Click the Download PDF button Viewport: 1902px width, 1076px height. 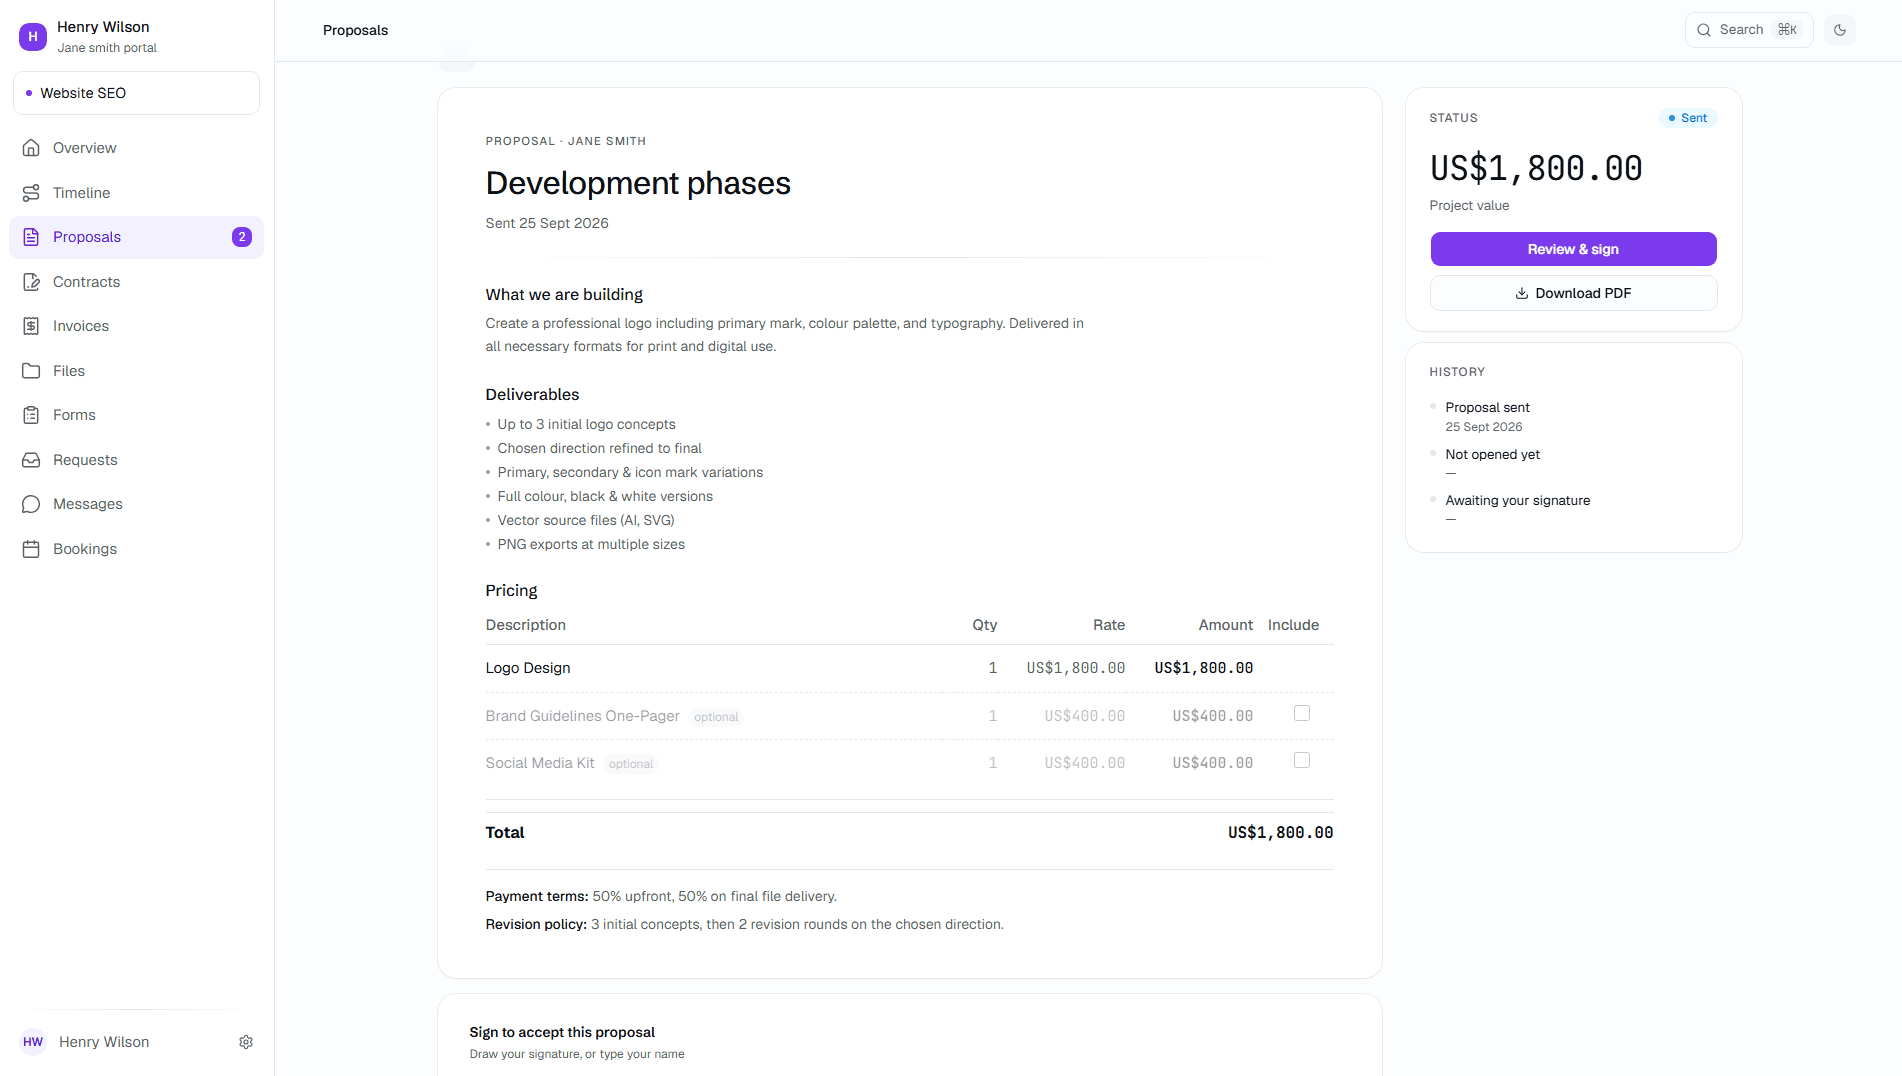pyautogui.click(x=1573, y=293)
